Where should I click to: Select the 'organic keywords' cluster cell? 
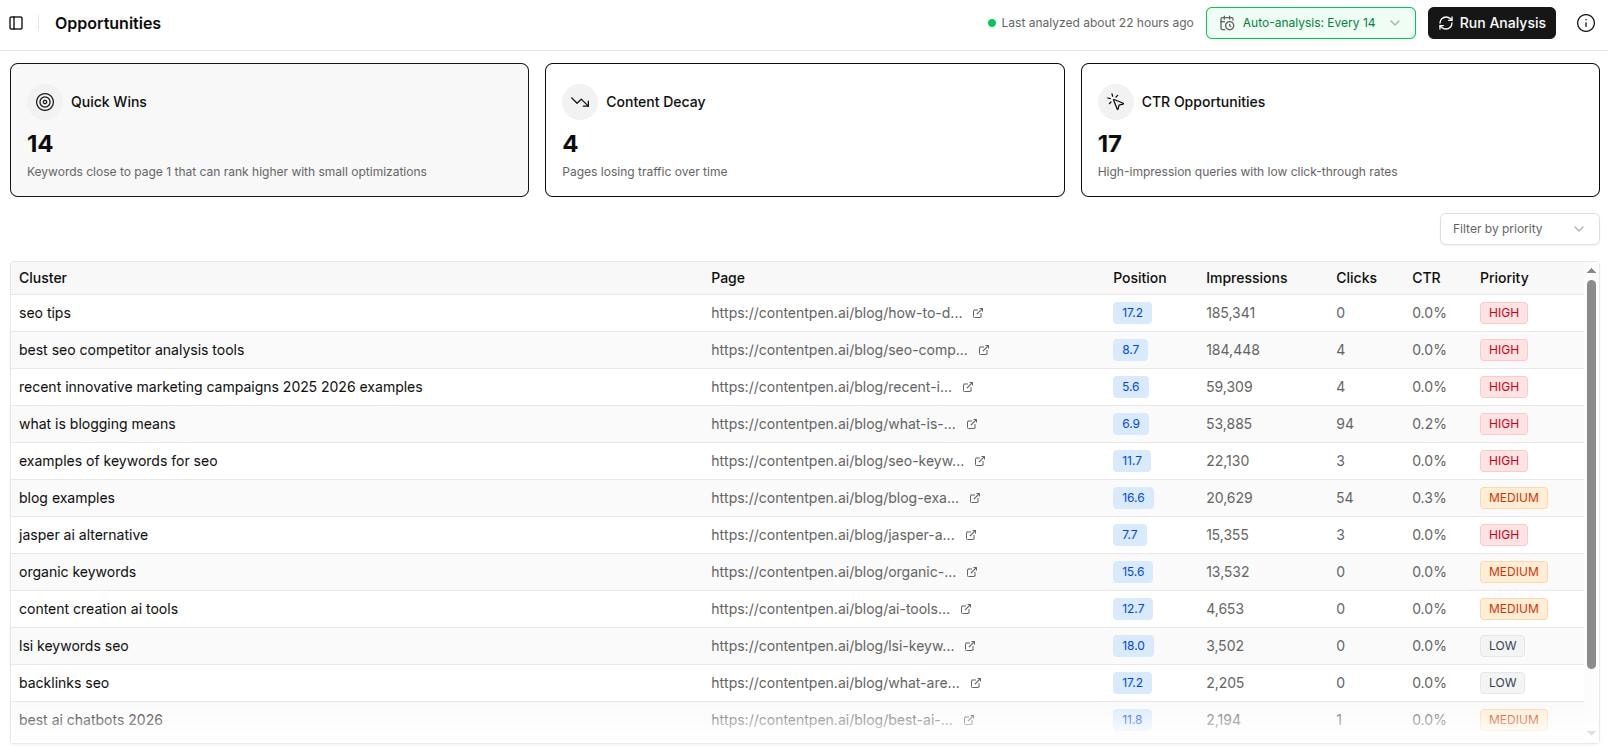tap(77, 572)
